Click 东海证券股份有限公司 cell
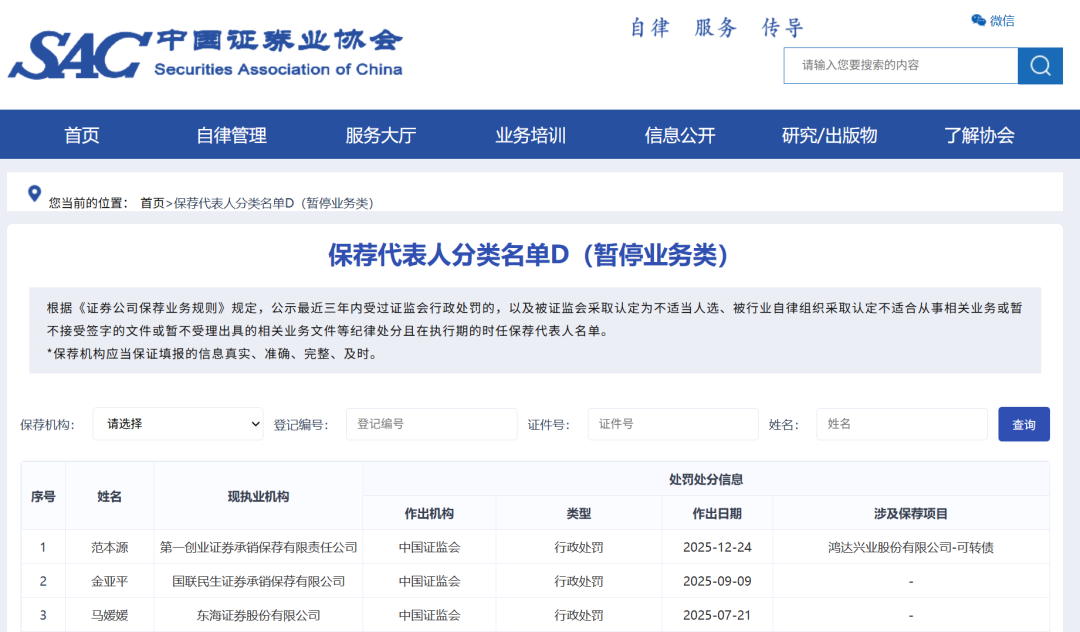 click(x=258, y=615)
